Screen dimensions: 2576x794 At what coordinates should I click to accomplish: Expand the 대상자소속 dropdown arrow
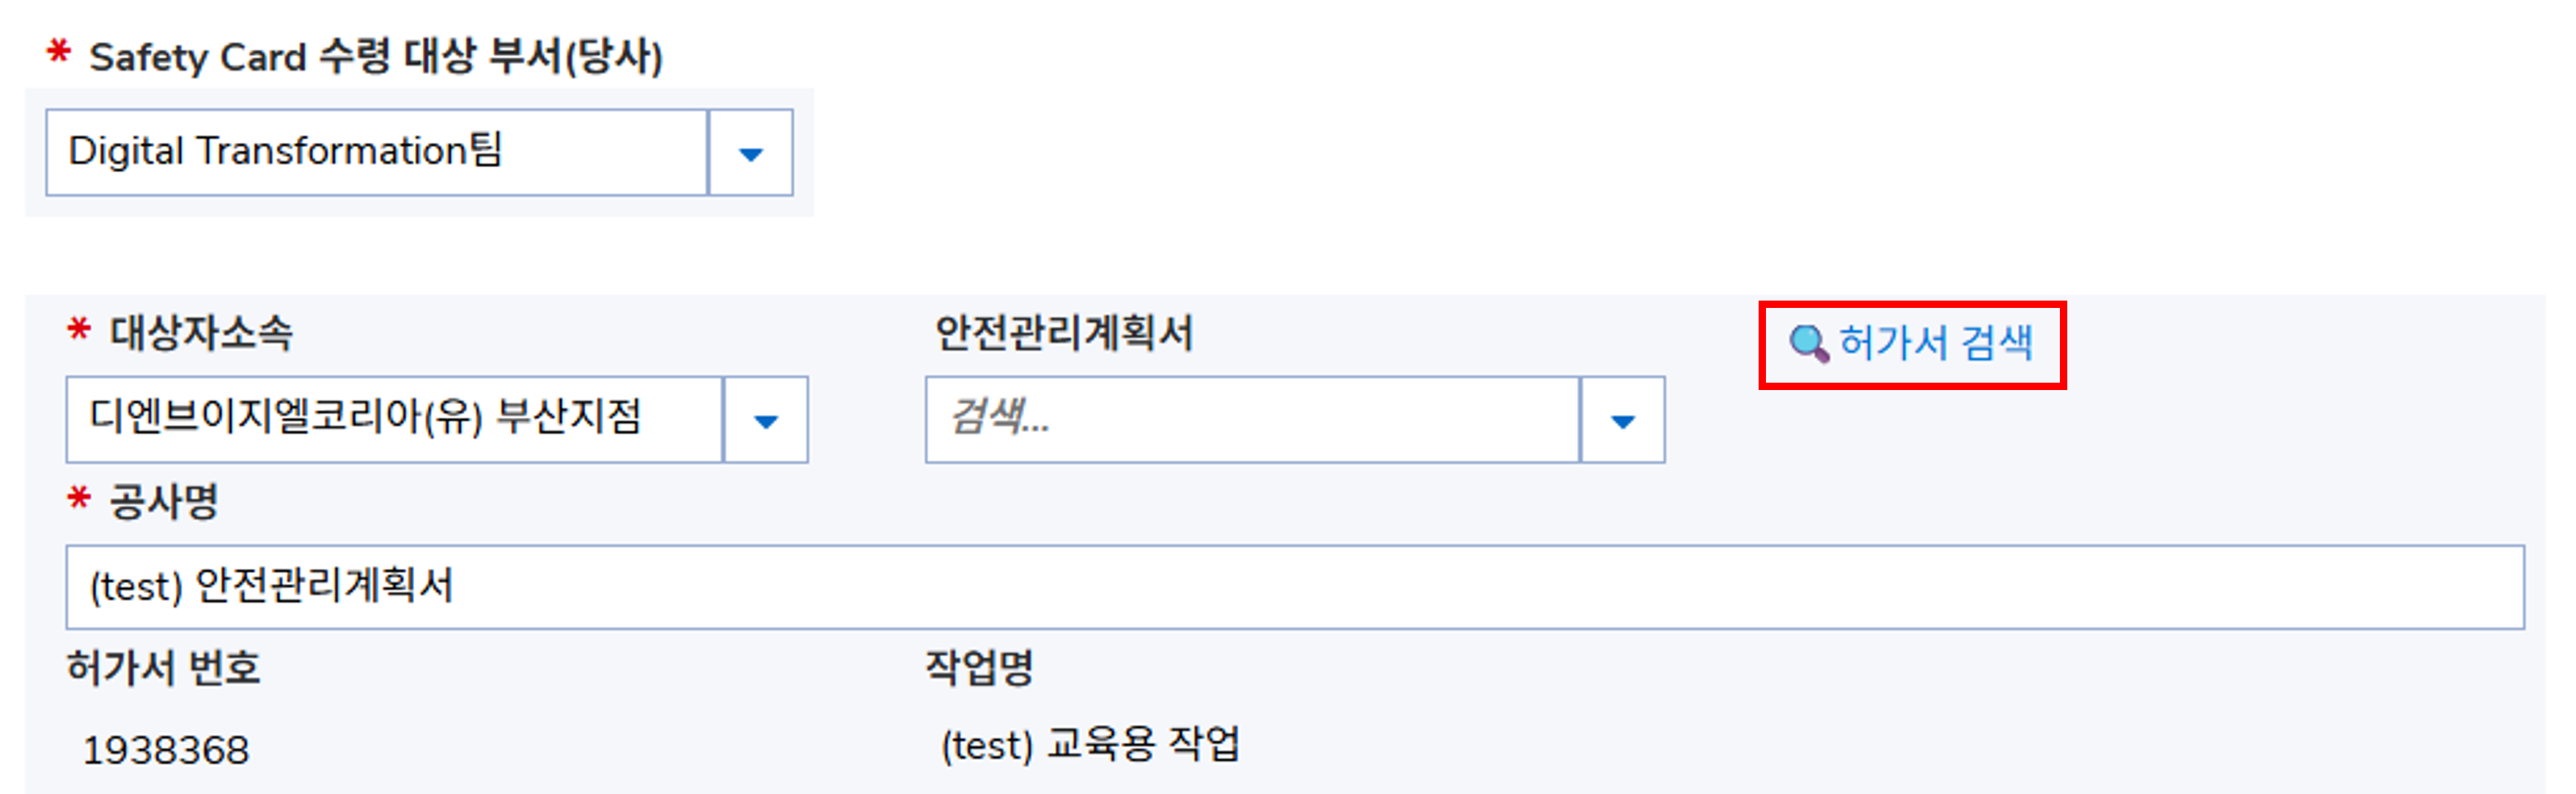tap(766, 421)
